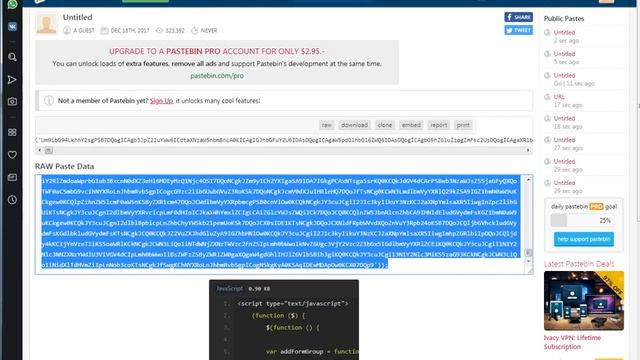Viewport: 640px width, 360px height.
Task: Open WhatsApp in the browser sidebar
Action: point(12,4)
